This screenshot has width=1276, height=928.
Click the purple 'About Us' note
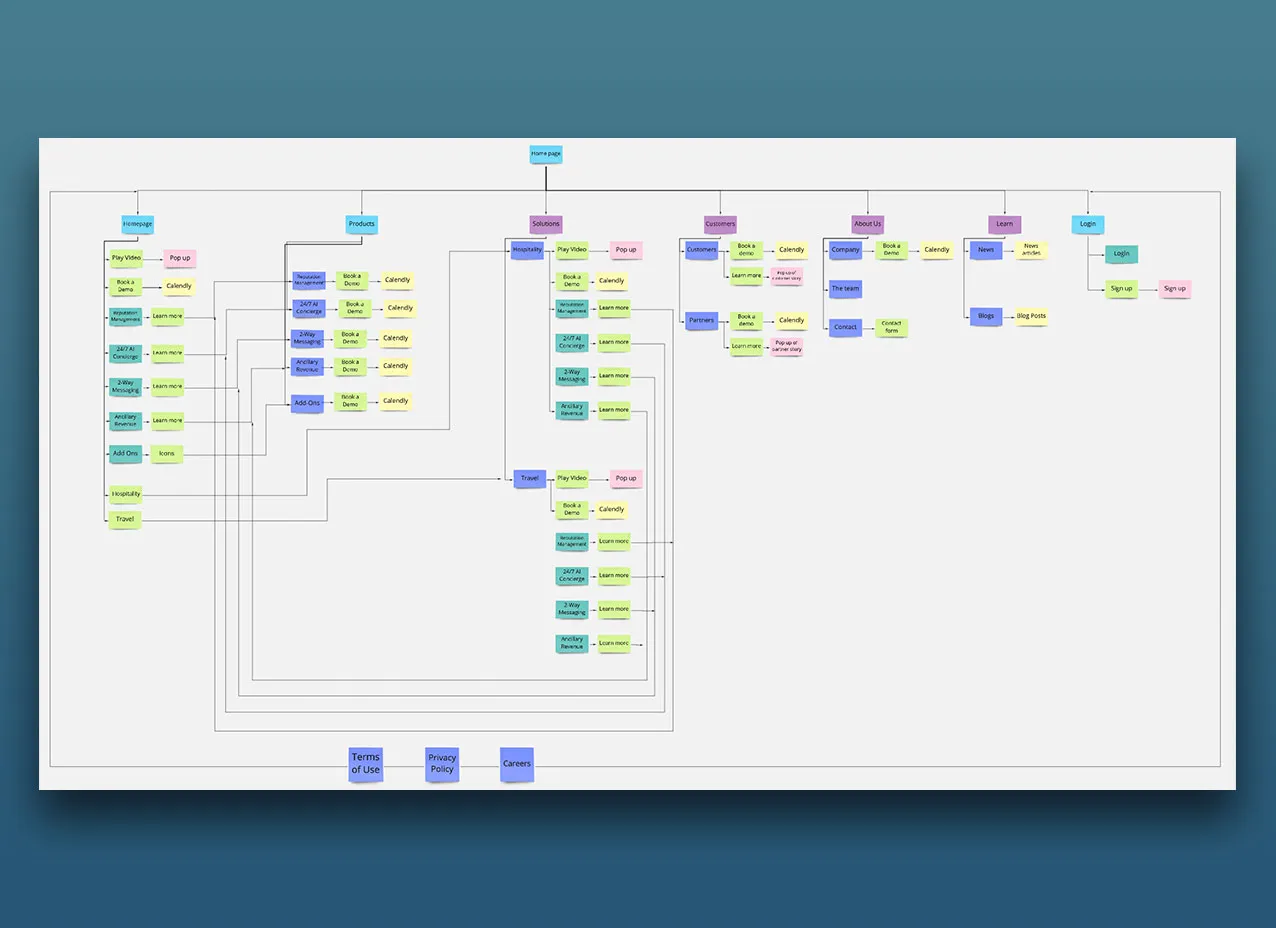868,224
